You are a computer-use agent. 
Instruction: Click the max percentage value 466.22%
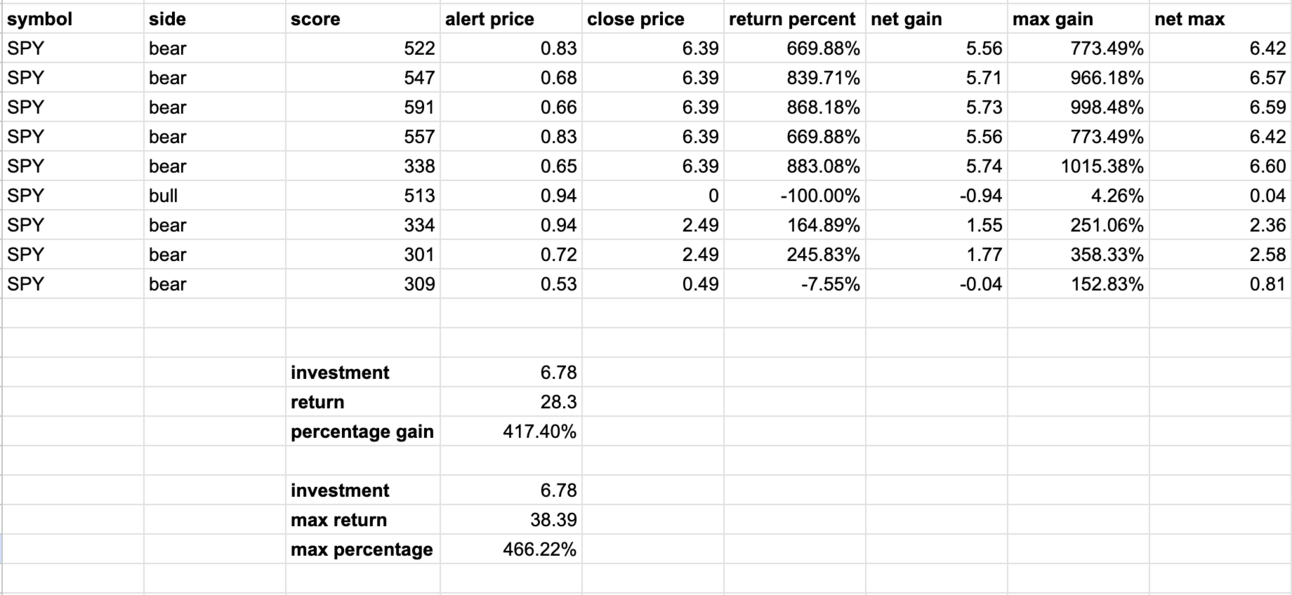point(510,549)
